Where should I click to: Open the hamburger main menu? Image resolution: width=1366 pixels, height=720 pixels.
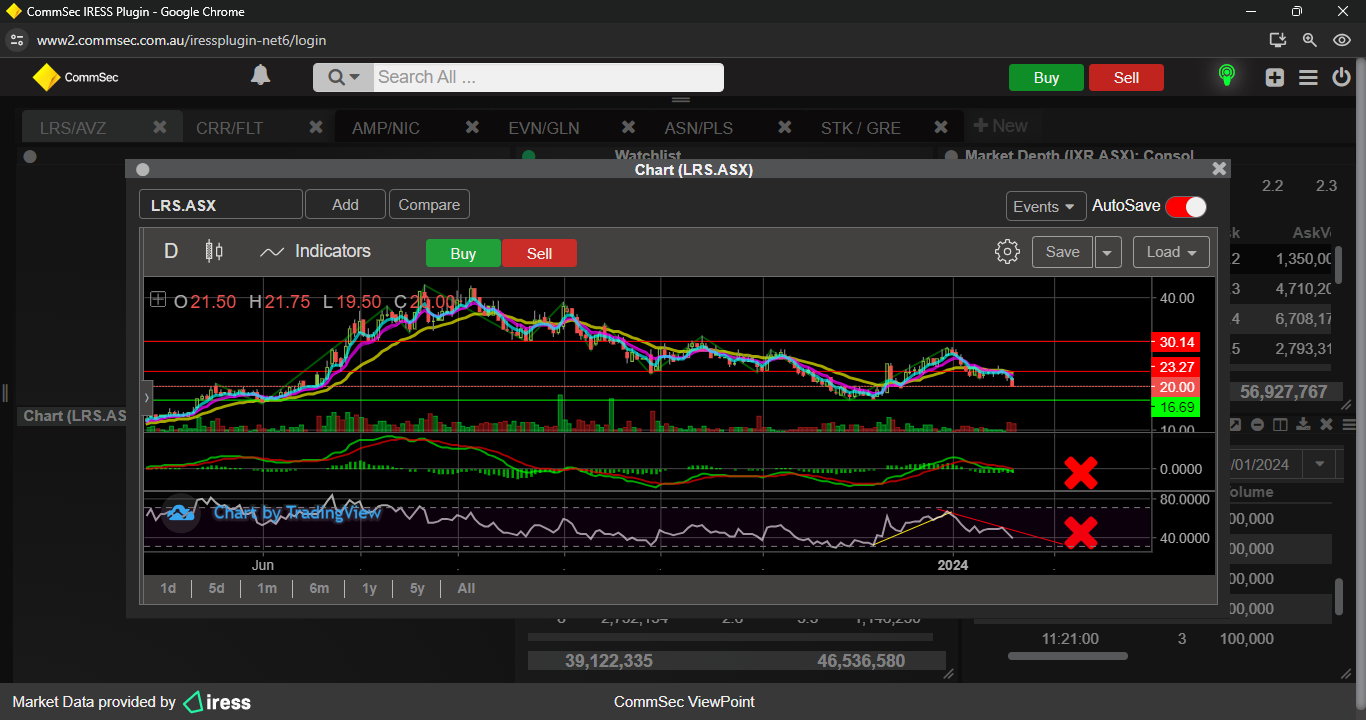point(1308,77)
